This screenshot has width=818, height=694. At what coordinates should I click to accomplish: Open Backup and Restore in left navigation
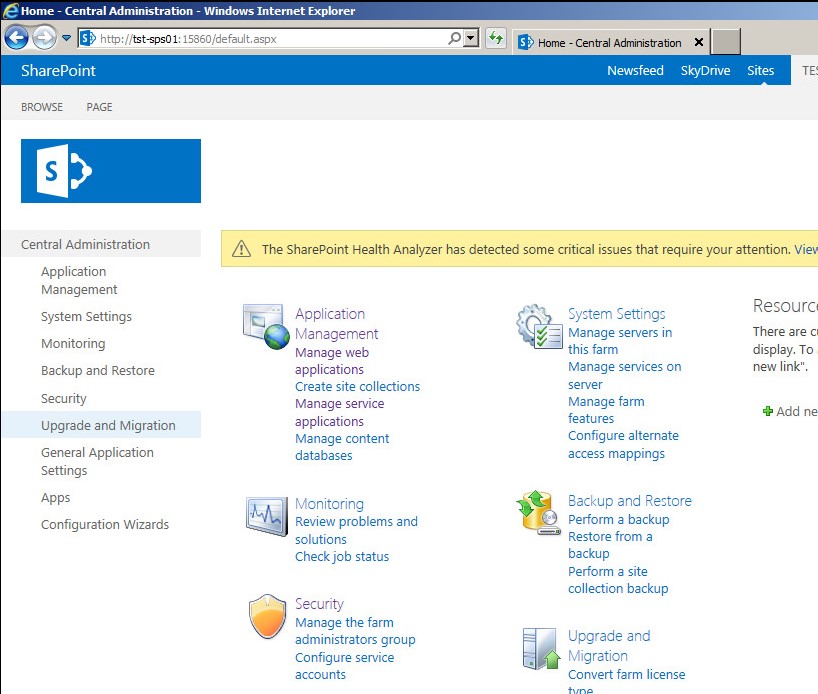[x=98, y=370]
